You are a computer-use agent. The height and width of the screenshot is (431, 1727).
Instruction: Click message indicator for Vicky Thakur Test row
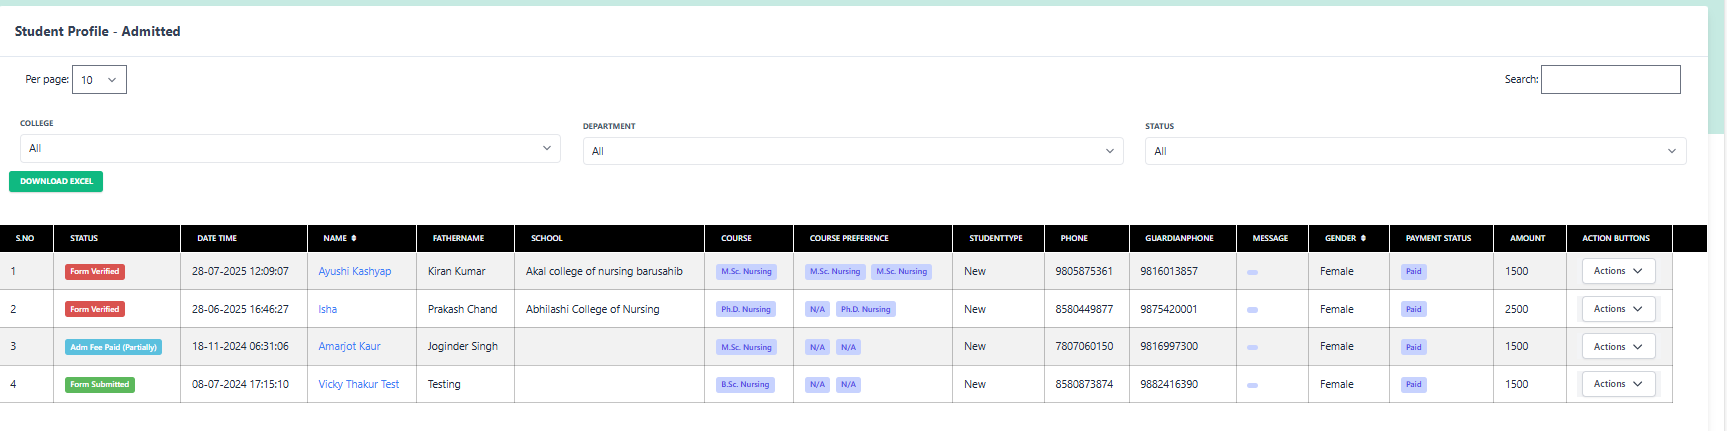pyautogui.click(x=1252, y=385)
